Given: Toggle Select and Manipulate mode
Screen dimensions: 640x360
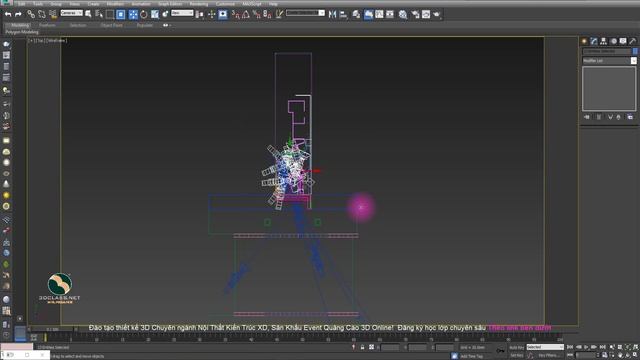Looking at the screenshot, I should (x=211, y=14).
